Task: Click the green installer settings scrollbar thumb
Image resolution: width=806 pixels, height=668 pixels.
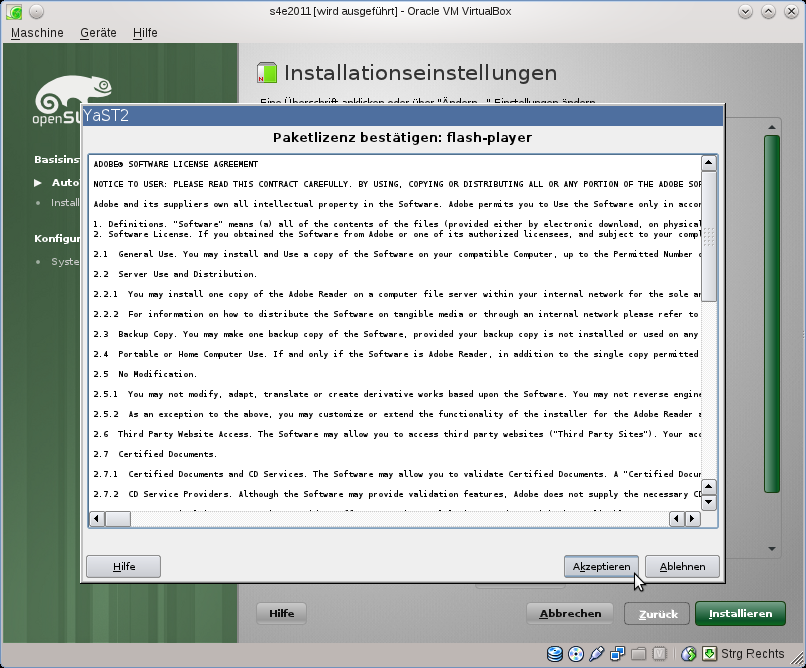Action: 772,314
